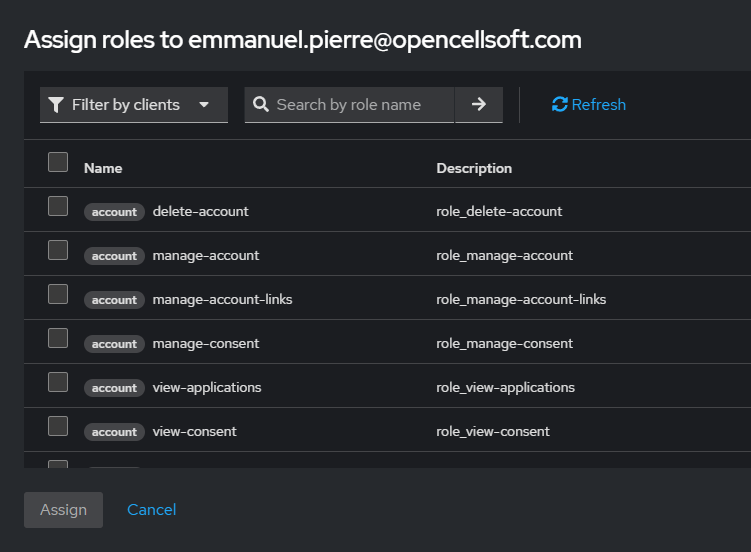Focus the Search by role name field
The image size is (751, 552).
tap(358, 105)
